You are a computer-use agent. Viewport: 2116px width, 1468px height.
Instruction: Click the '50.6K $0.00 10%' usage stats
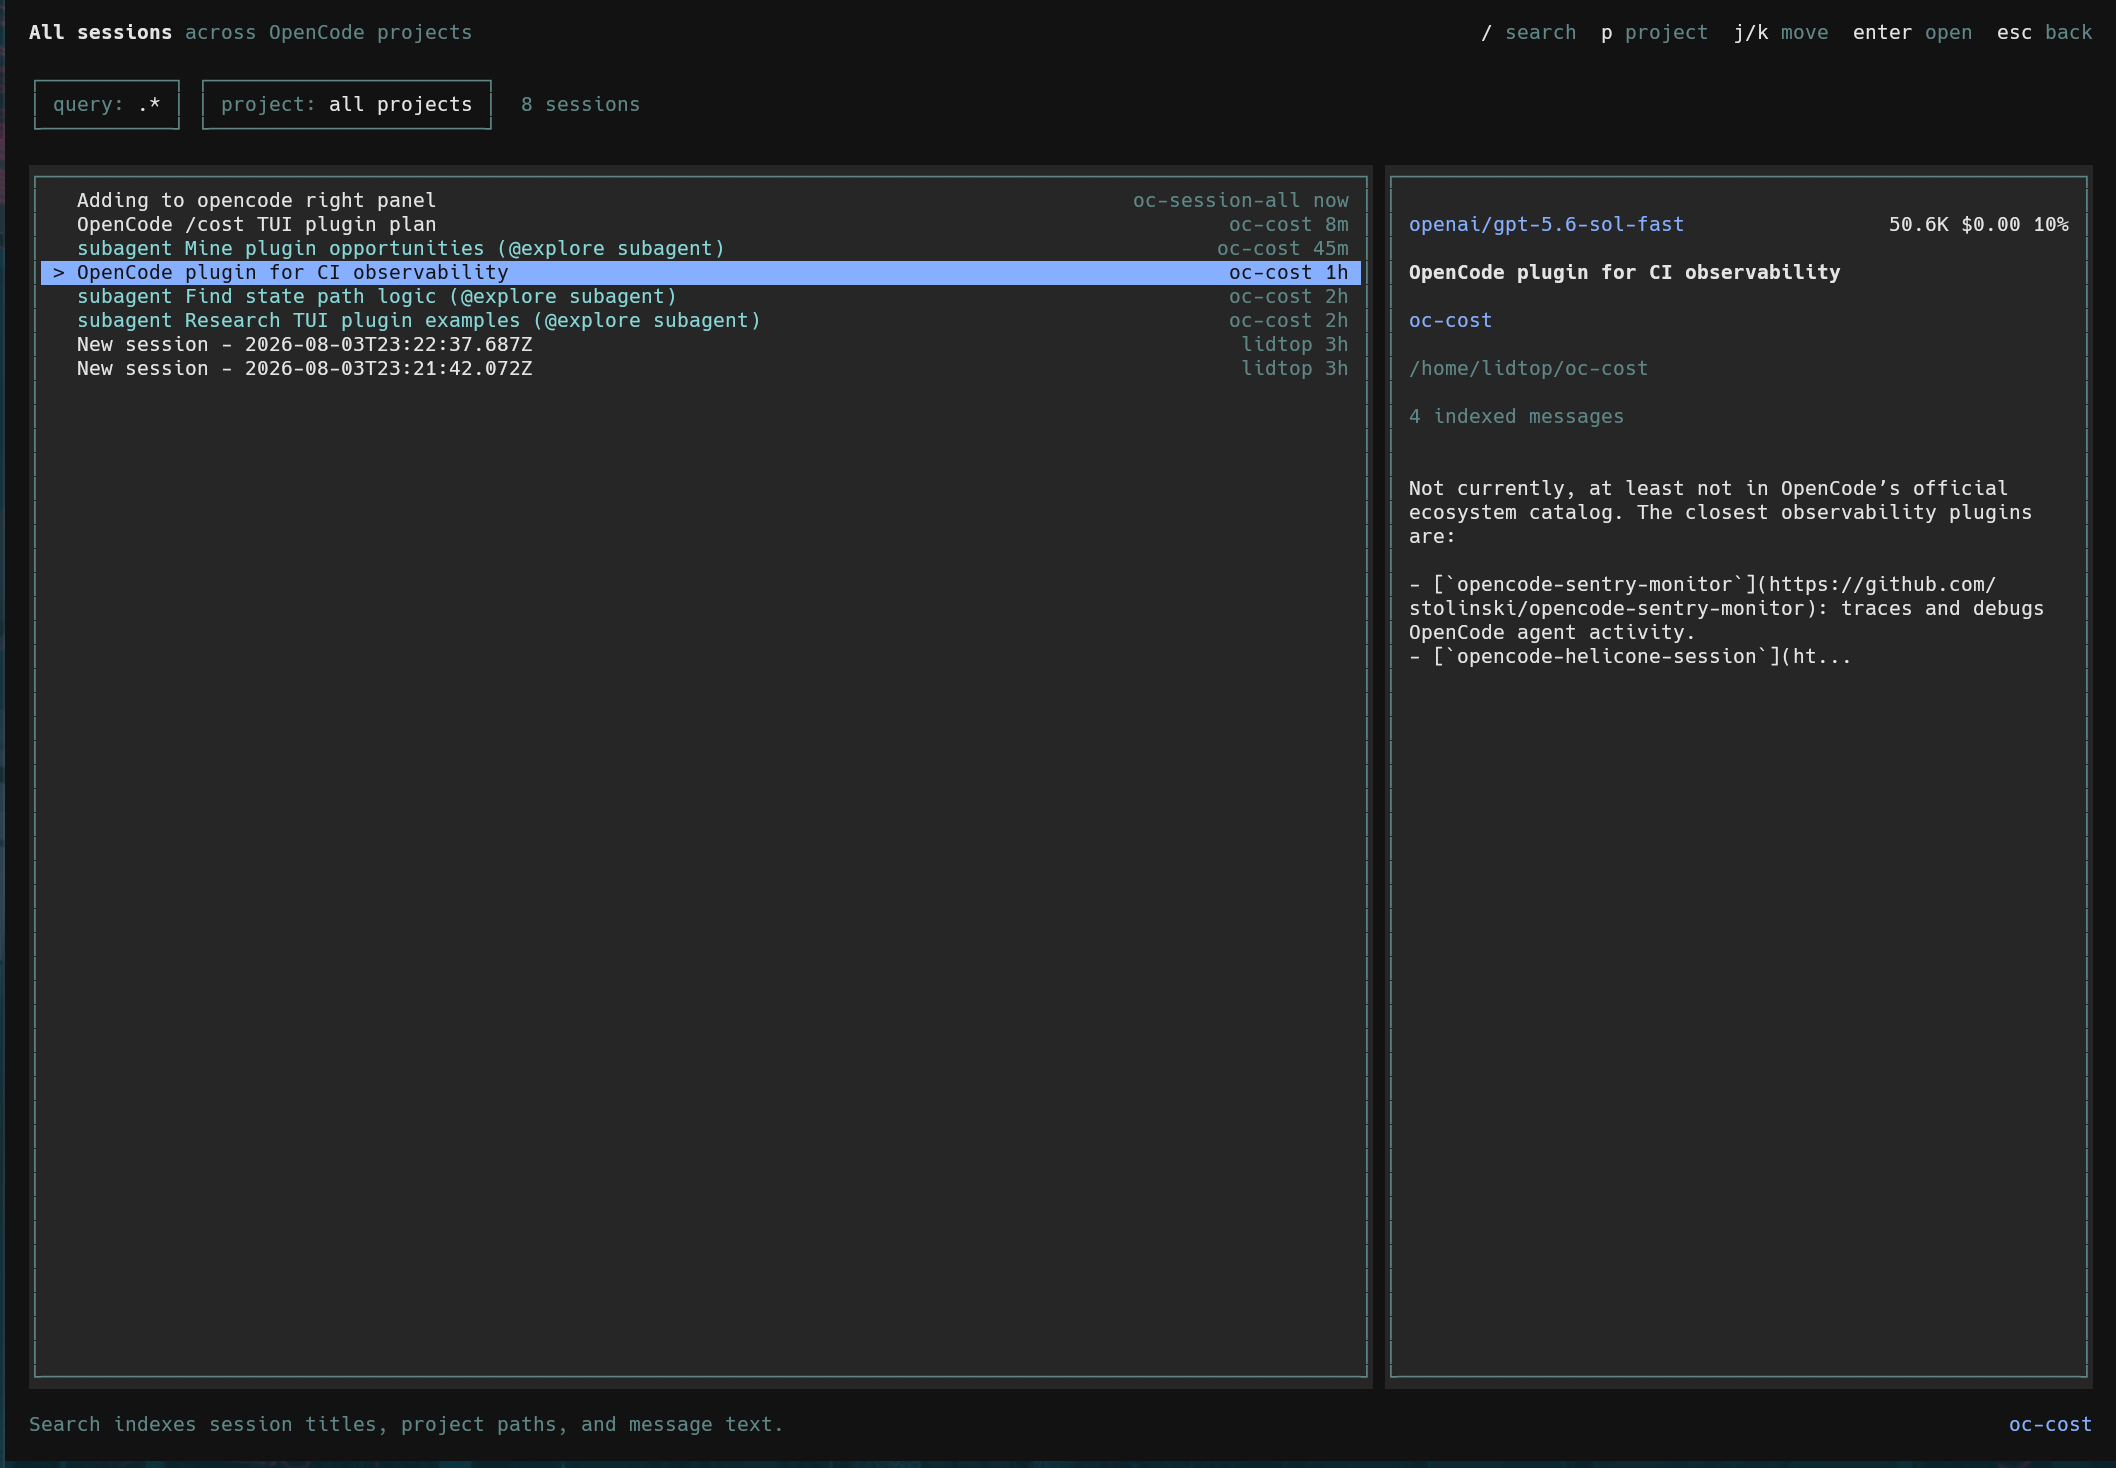[1978, 225]
